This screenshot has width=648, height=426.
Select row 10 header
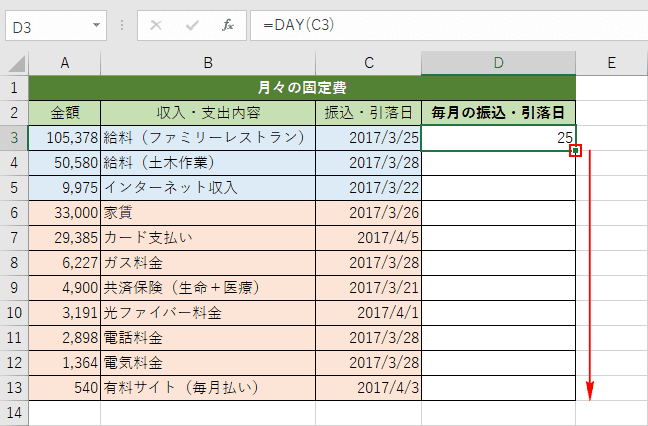click(14, 313)
